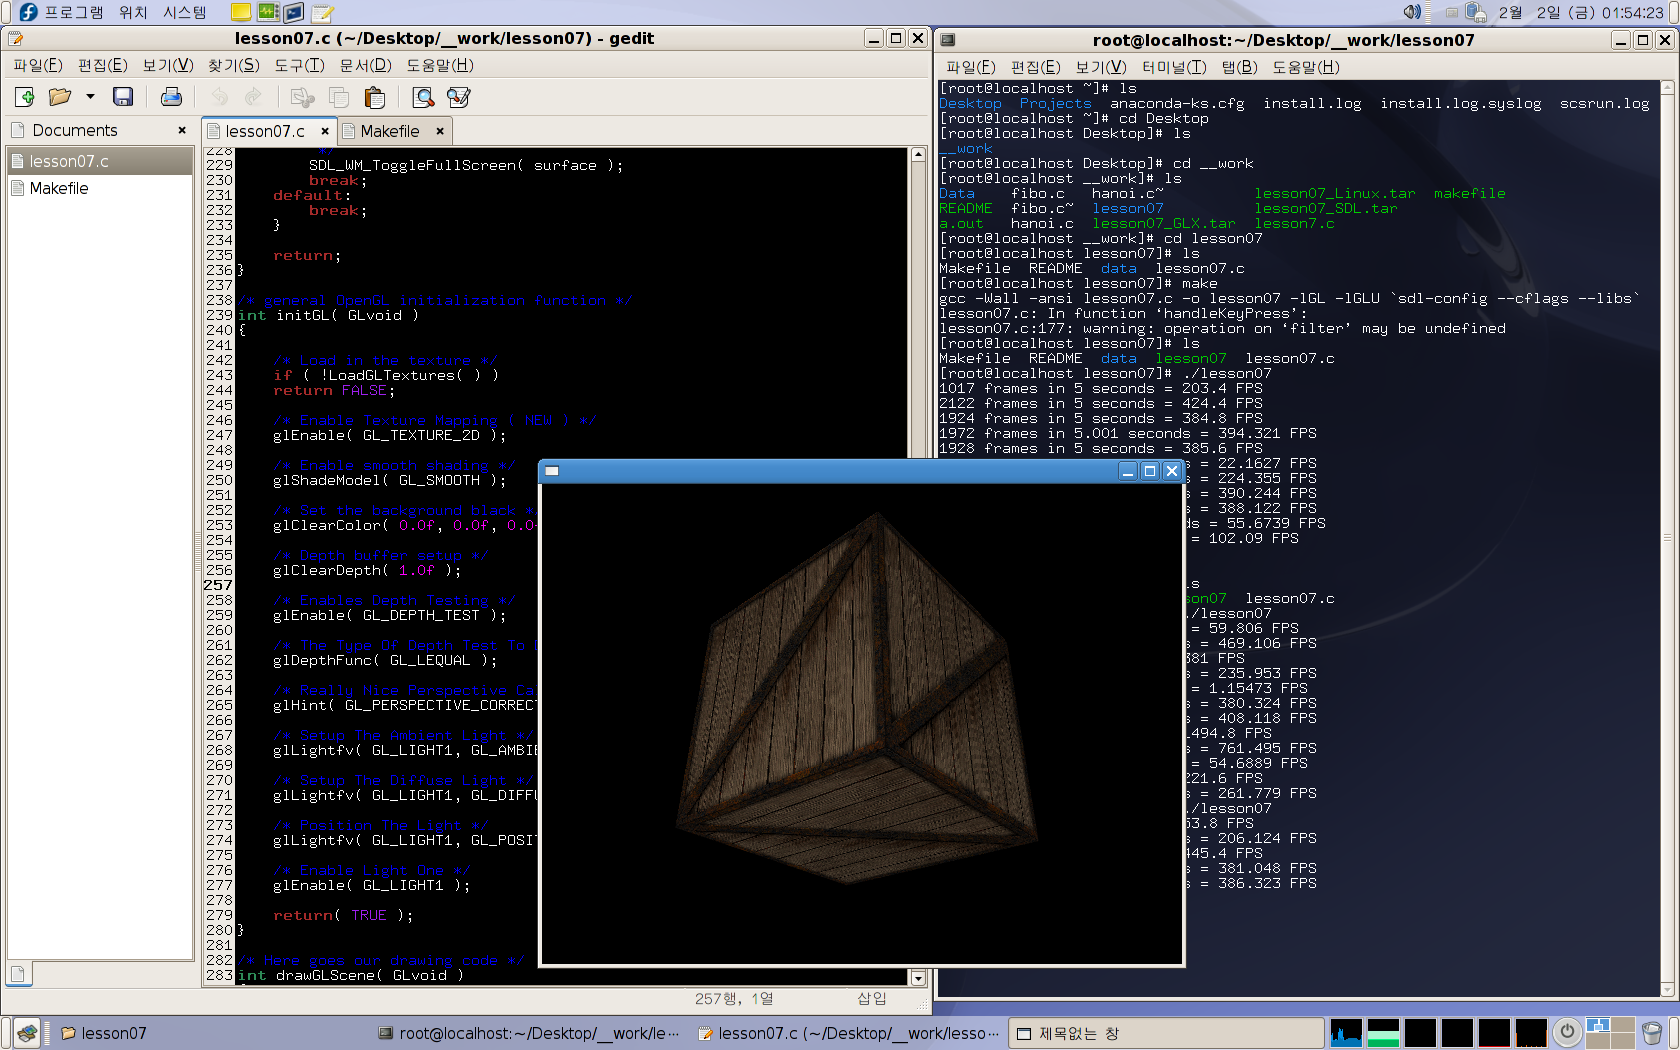Click the Undo arrow in gedit toolbar
This screenshot has width=1680, height=1050.
click(x=219, y=97)
